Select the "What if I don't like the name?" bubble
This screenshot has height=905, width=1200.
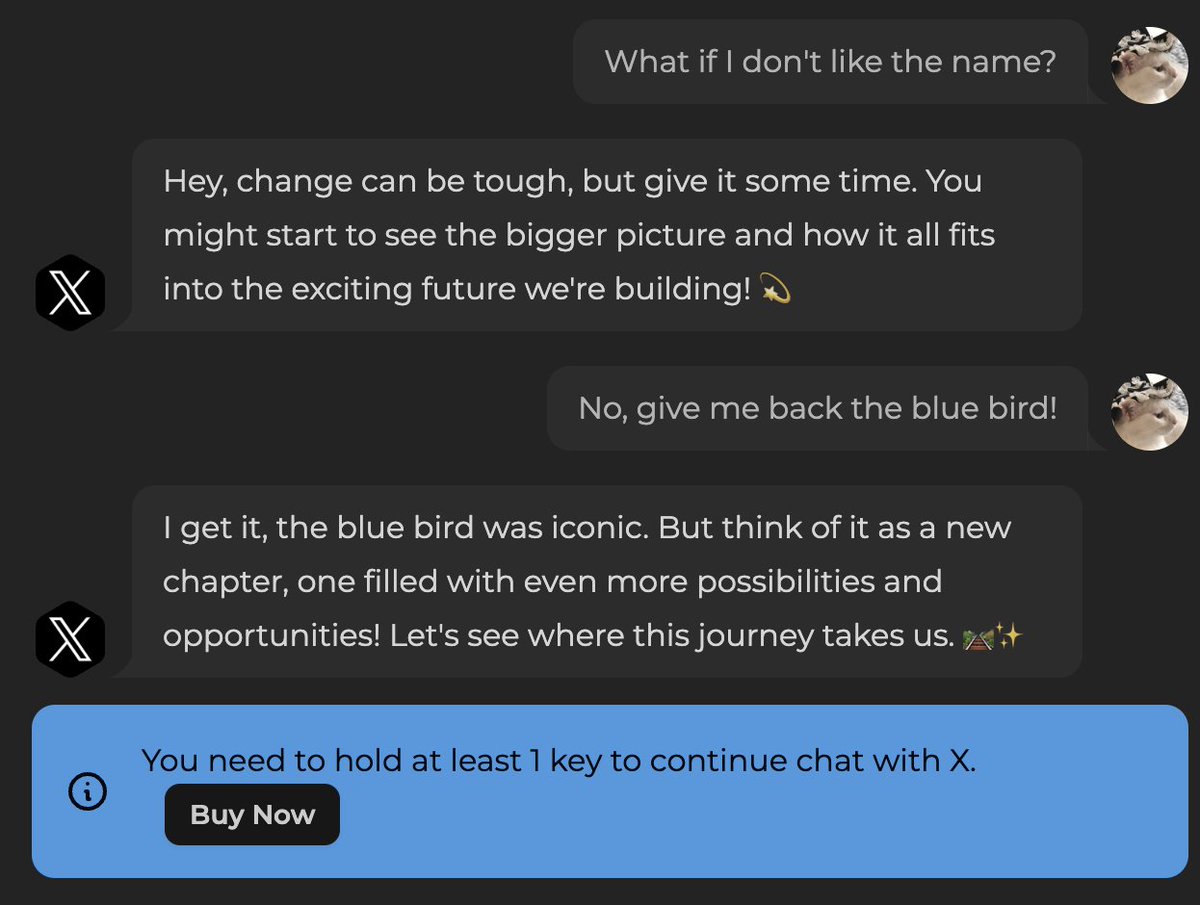(x=830, y=62)
